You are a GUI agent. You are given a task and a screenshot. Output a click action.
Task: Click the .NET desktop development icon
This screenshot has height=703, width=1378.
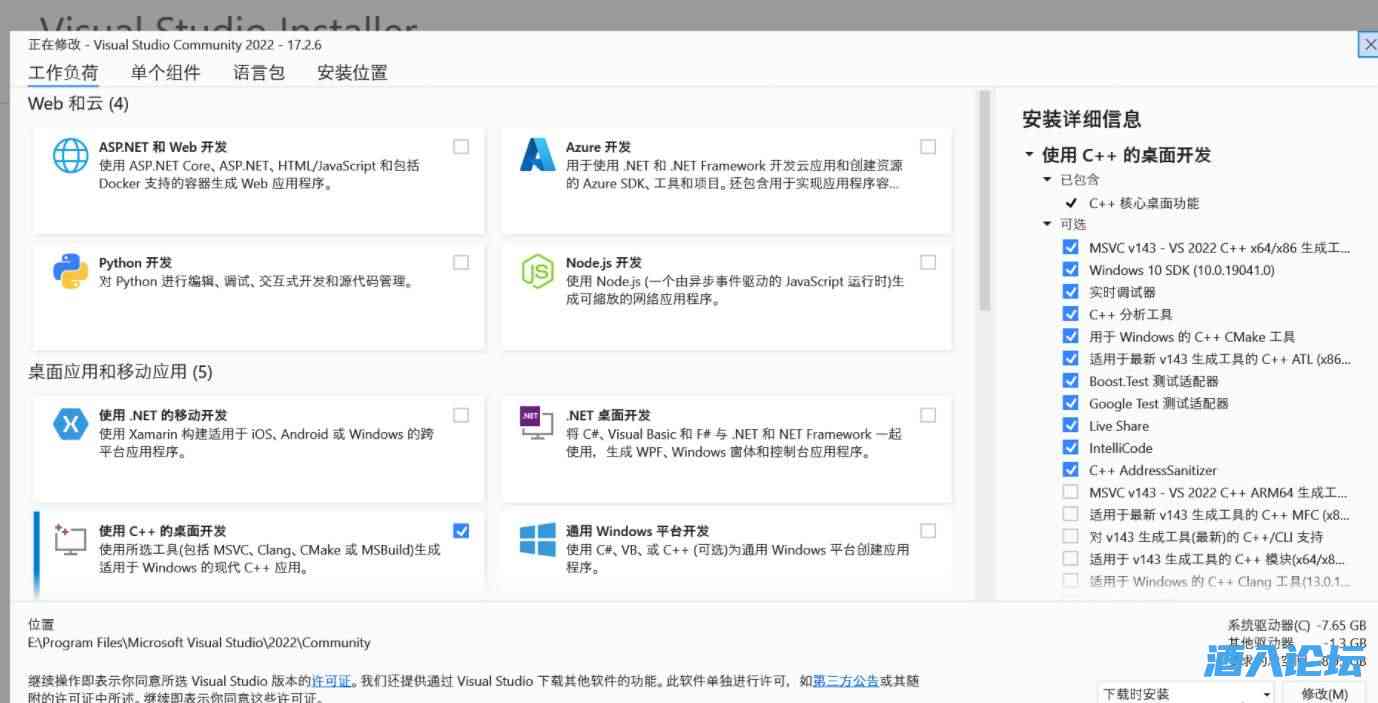coord(537,424)
